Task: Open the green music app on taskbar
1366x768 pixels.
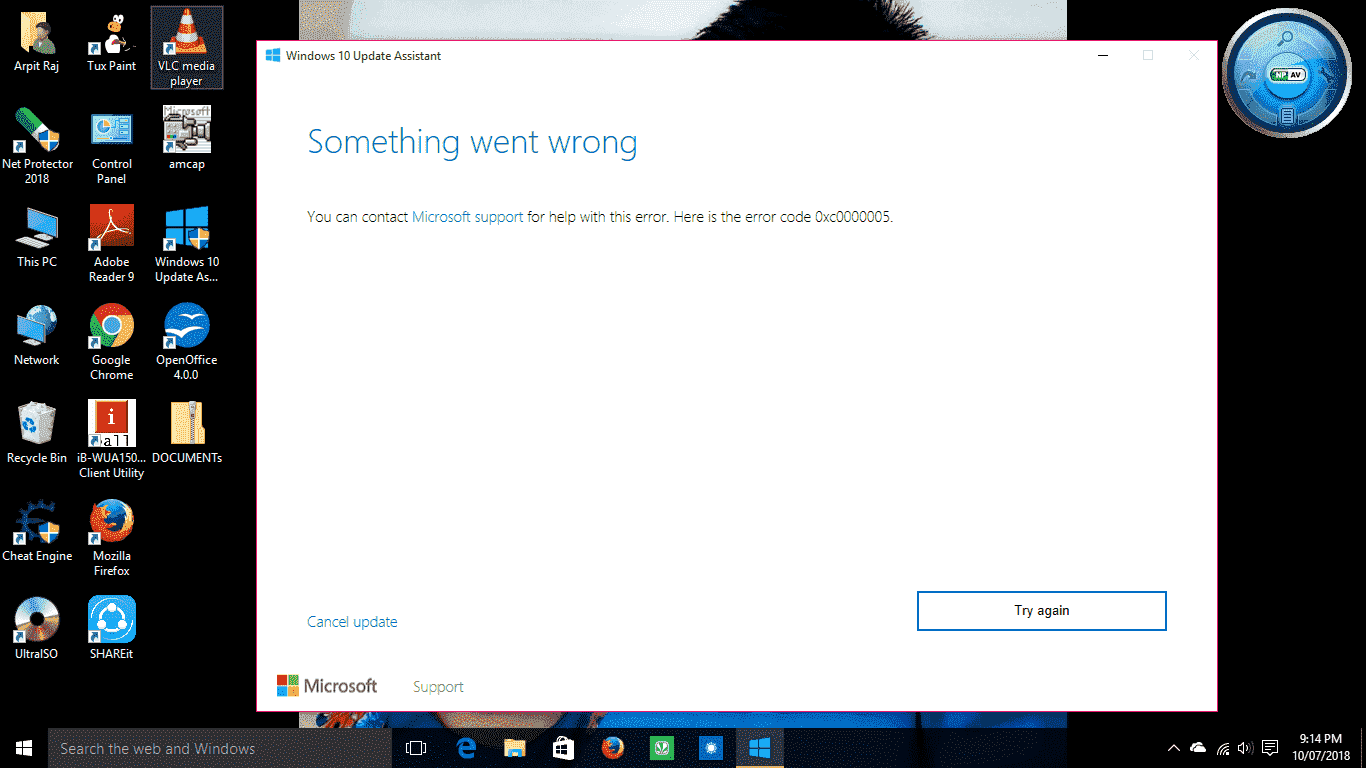Action: coord(661,748)
